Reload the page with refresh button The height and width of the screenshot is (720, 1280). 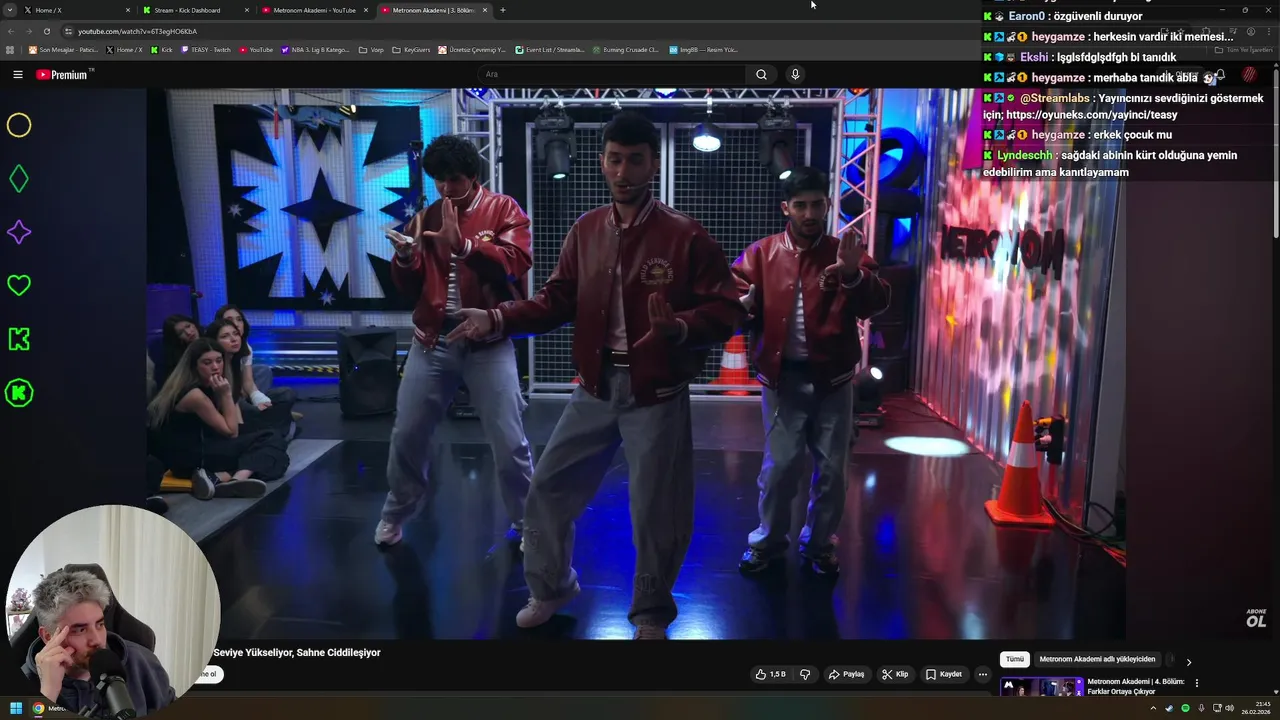click(46, 31)
